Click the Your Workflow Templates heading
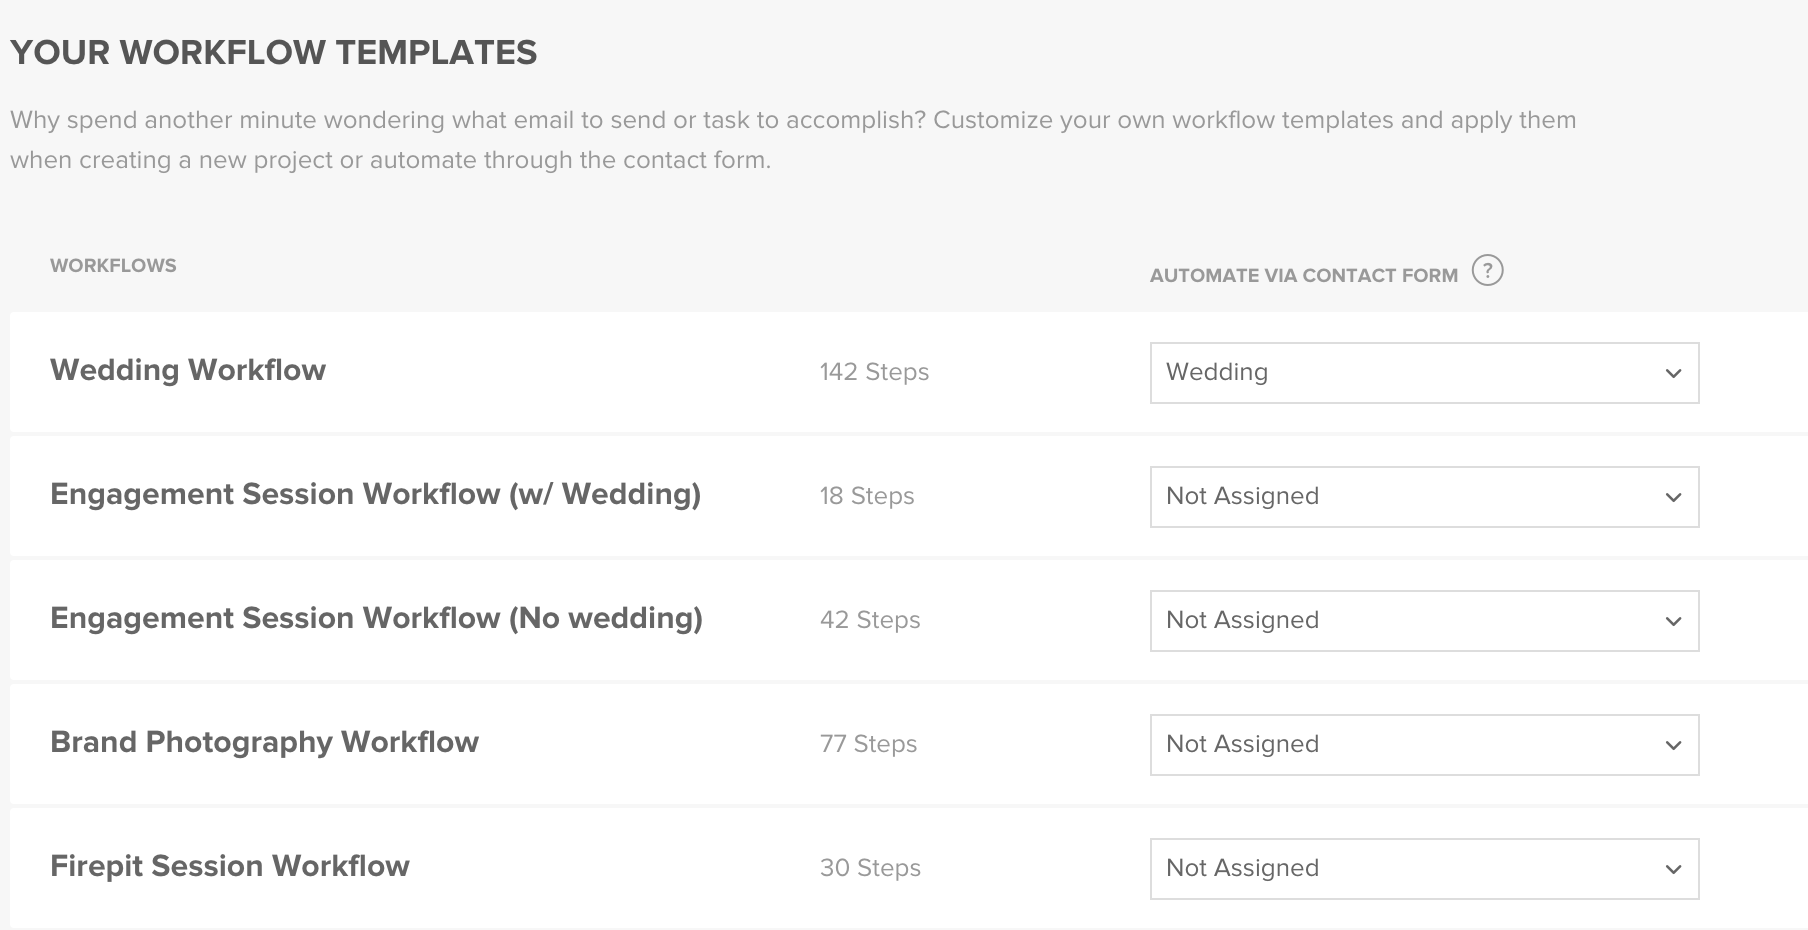The image size is (1808, 930). 274,53
